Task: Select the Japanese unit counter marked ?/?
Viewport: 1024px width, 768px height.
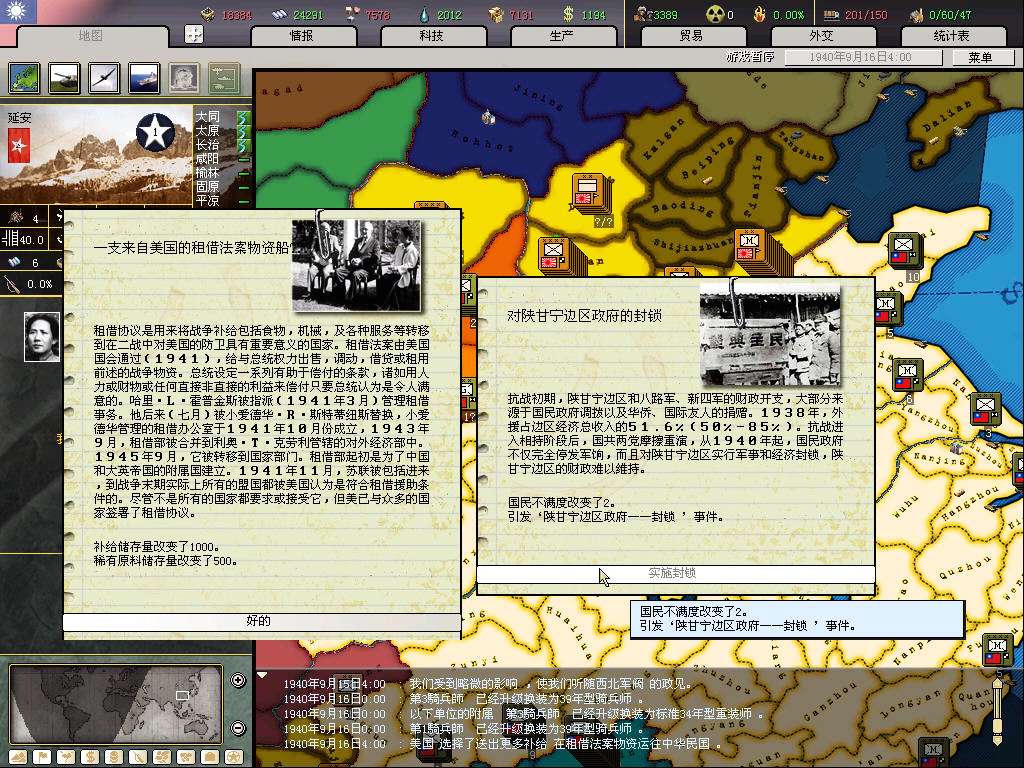Action: (x=590, y=195)
